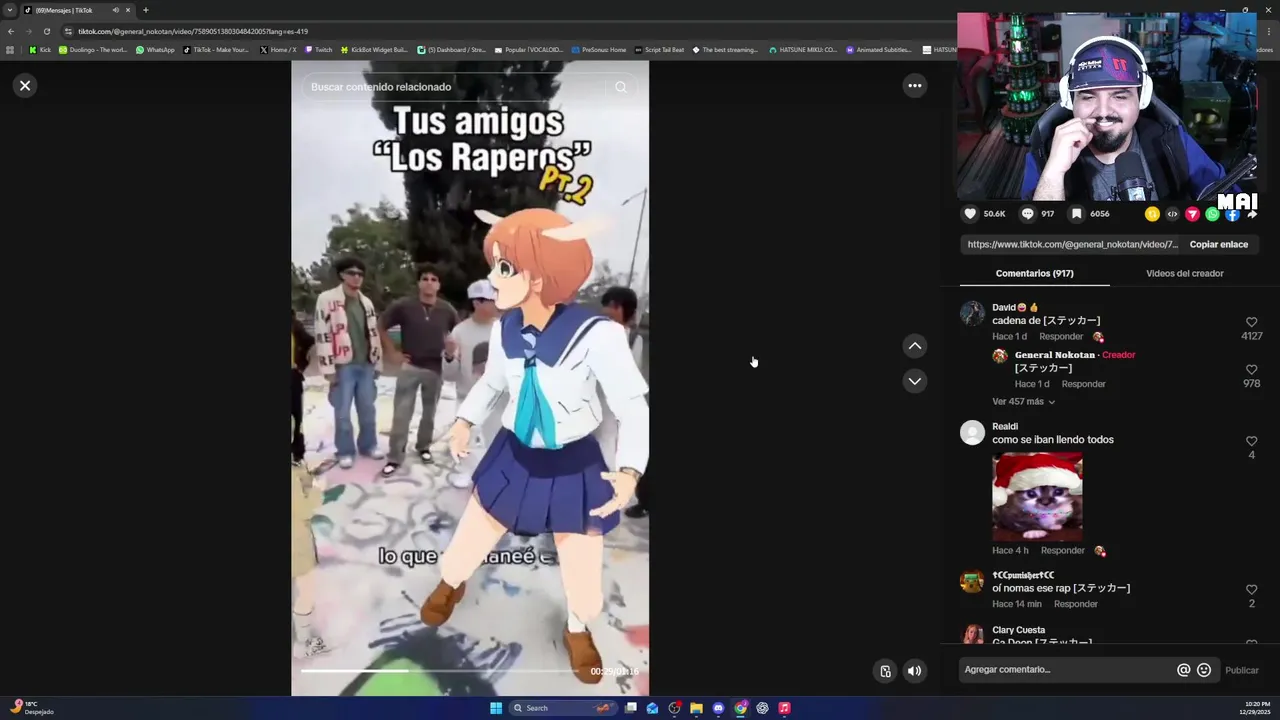Expand 'Ver 457 más' replies
This screenshot has height=720, width=1280.
click(x=1023, y=402)
